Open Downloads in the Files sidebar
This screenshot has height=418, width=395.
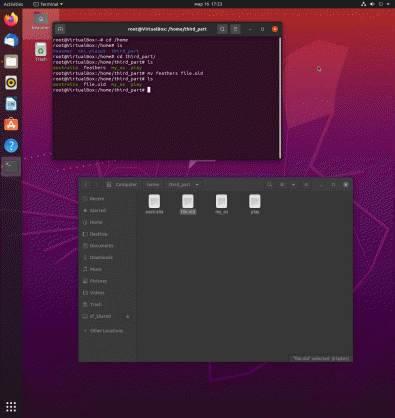tap(107, 257)
